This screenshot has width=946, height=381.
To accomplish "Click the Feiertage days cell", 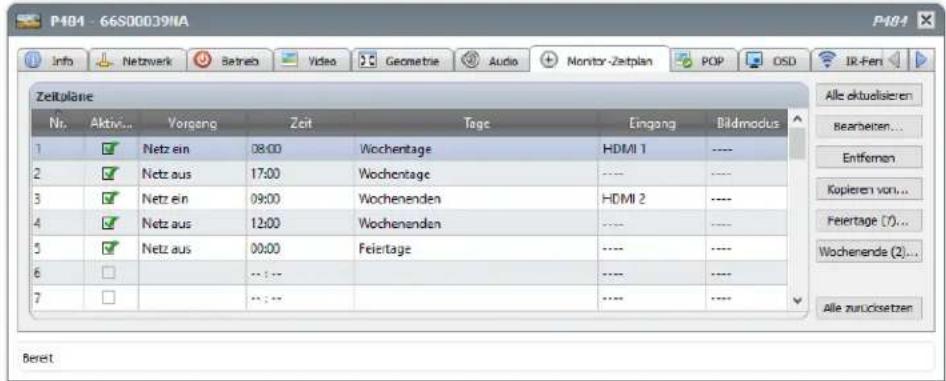I will 476,248.
